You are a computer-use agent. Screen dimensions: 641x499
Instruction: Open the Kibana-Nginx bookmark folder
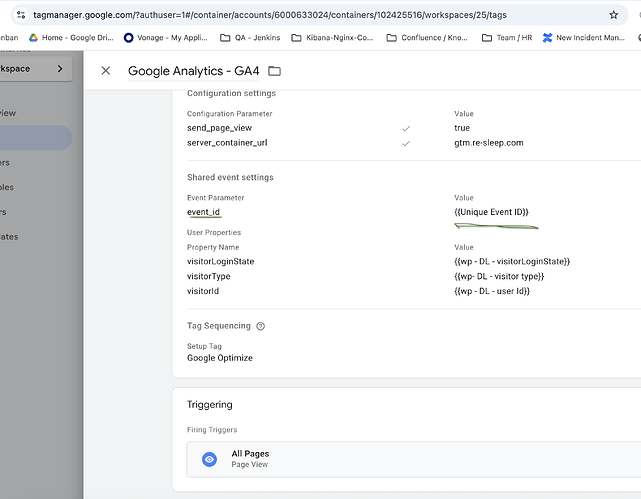click(332, 38)
